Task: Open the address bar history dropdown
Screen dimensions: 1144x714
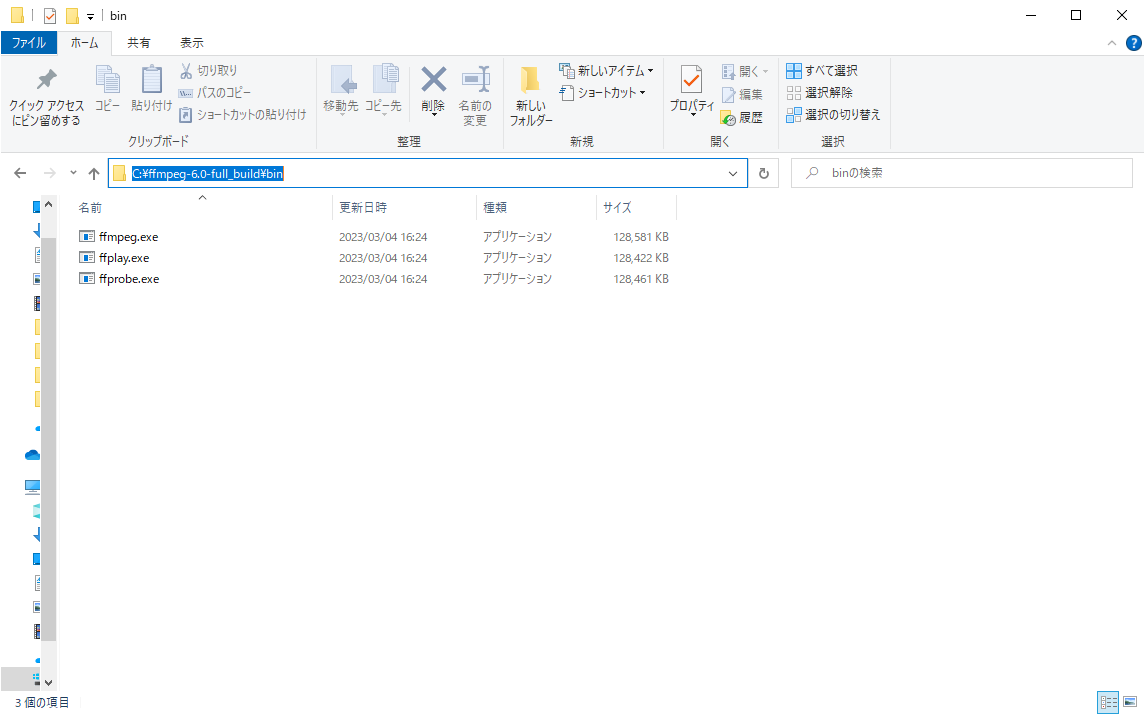Action: tap(733, 172)
